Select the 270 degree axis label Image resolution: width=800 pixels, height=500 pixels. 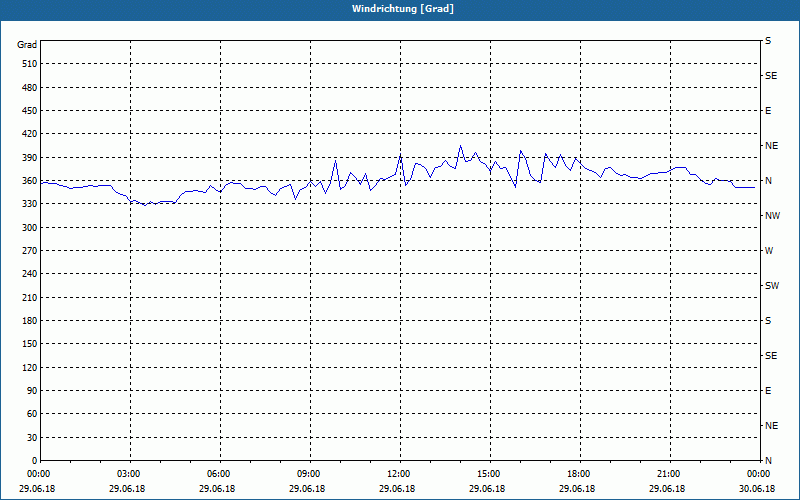point(30,251)
